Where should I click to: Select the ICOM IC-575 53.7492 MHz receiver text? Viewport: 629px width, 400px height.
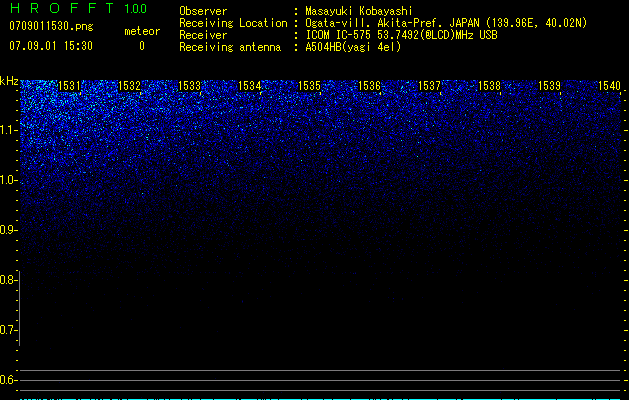[x=401, y=35]
